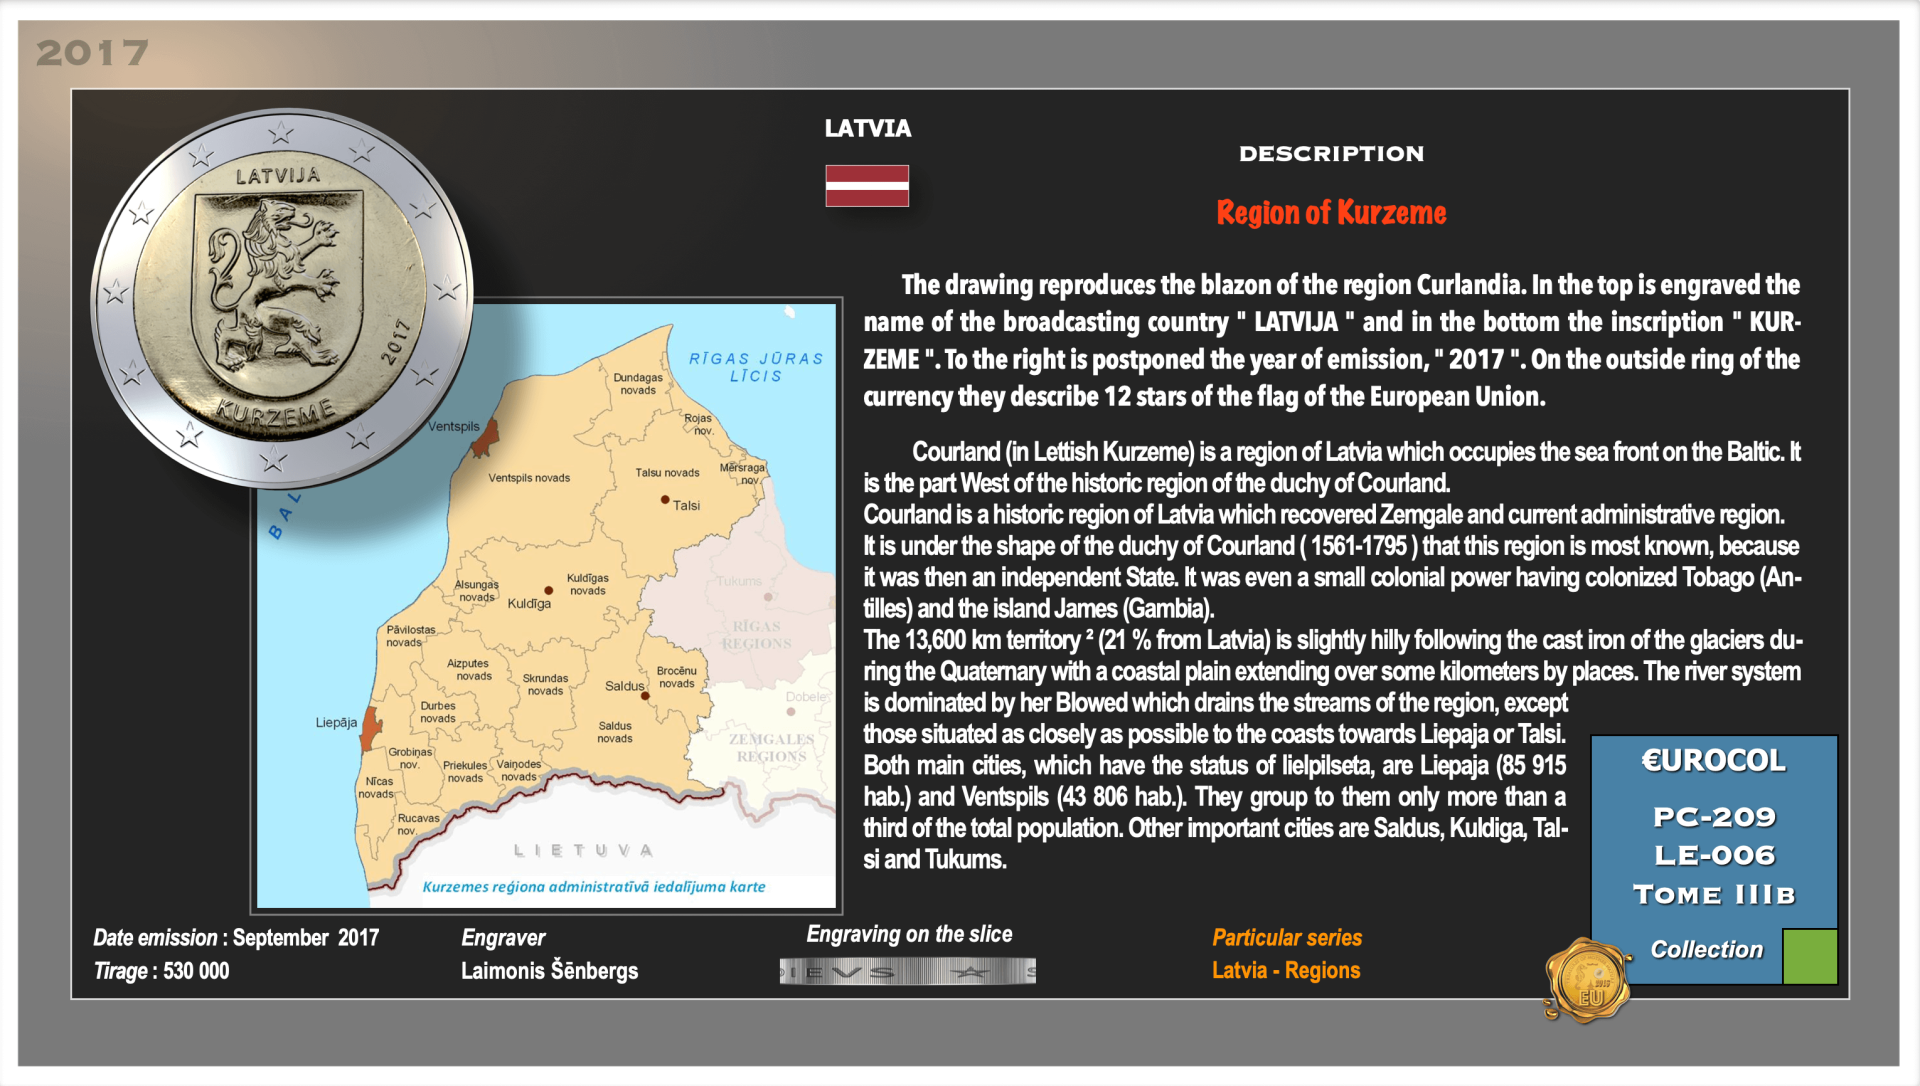
Task: Click the 'Collection' label
Action: tap(1706, 949)
